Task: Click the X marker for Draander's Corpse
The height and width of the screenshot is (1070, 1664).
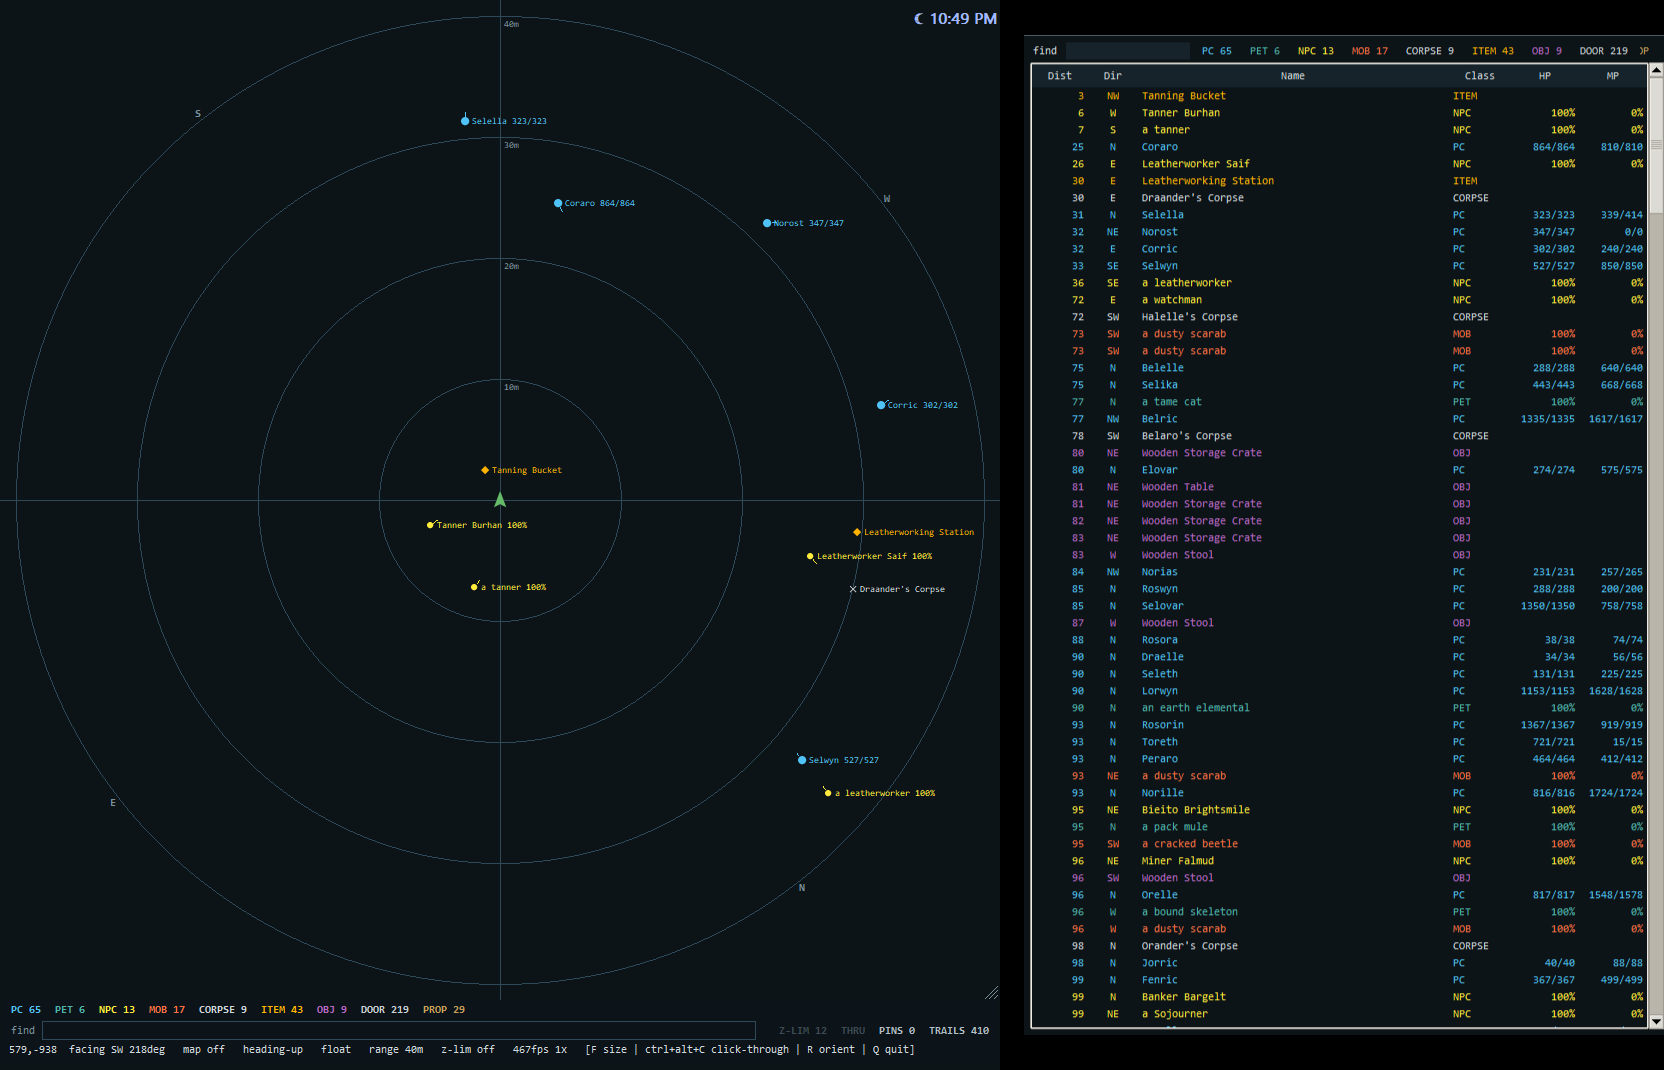Action: (x=853, y=589)
